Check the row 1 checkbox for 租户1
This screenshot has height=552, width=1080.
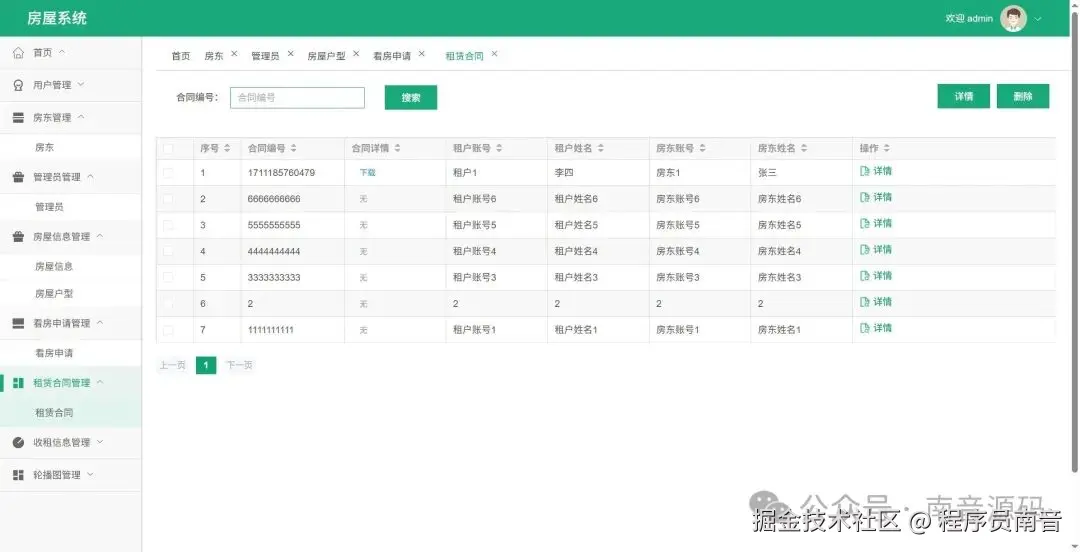(168, 173)
